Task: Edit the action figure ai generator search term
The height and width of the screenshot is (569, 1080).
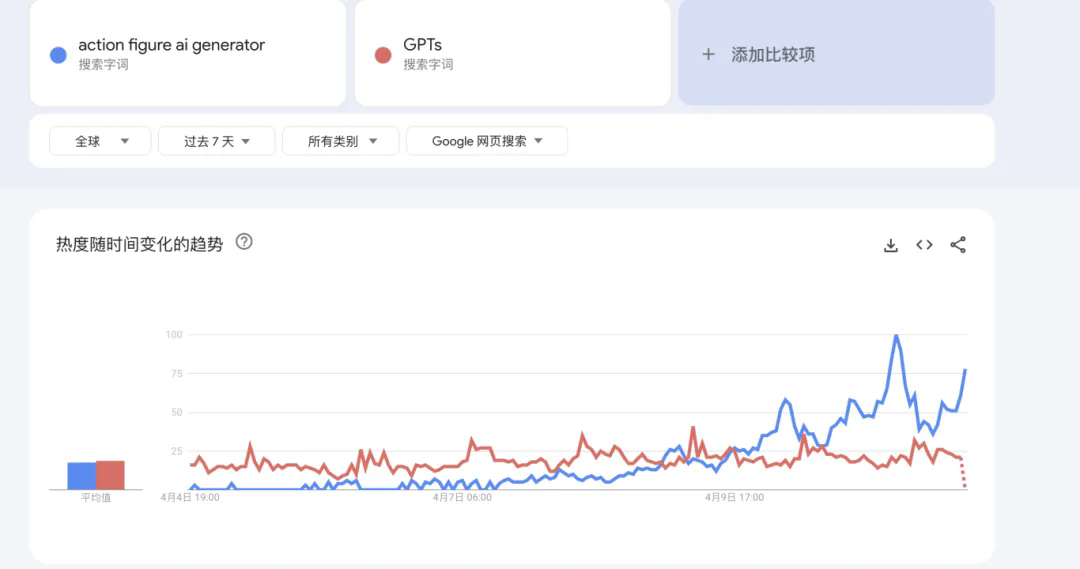Action: (x=188, y=53)
